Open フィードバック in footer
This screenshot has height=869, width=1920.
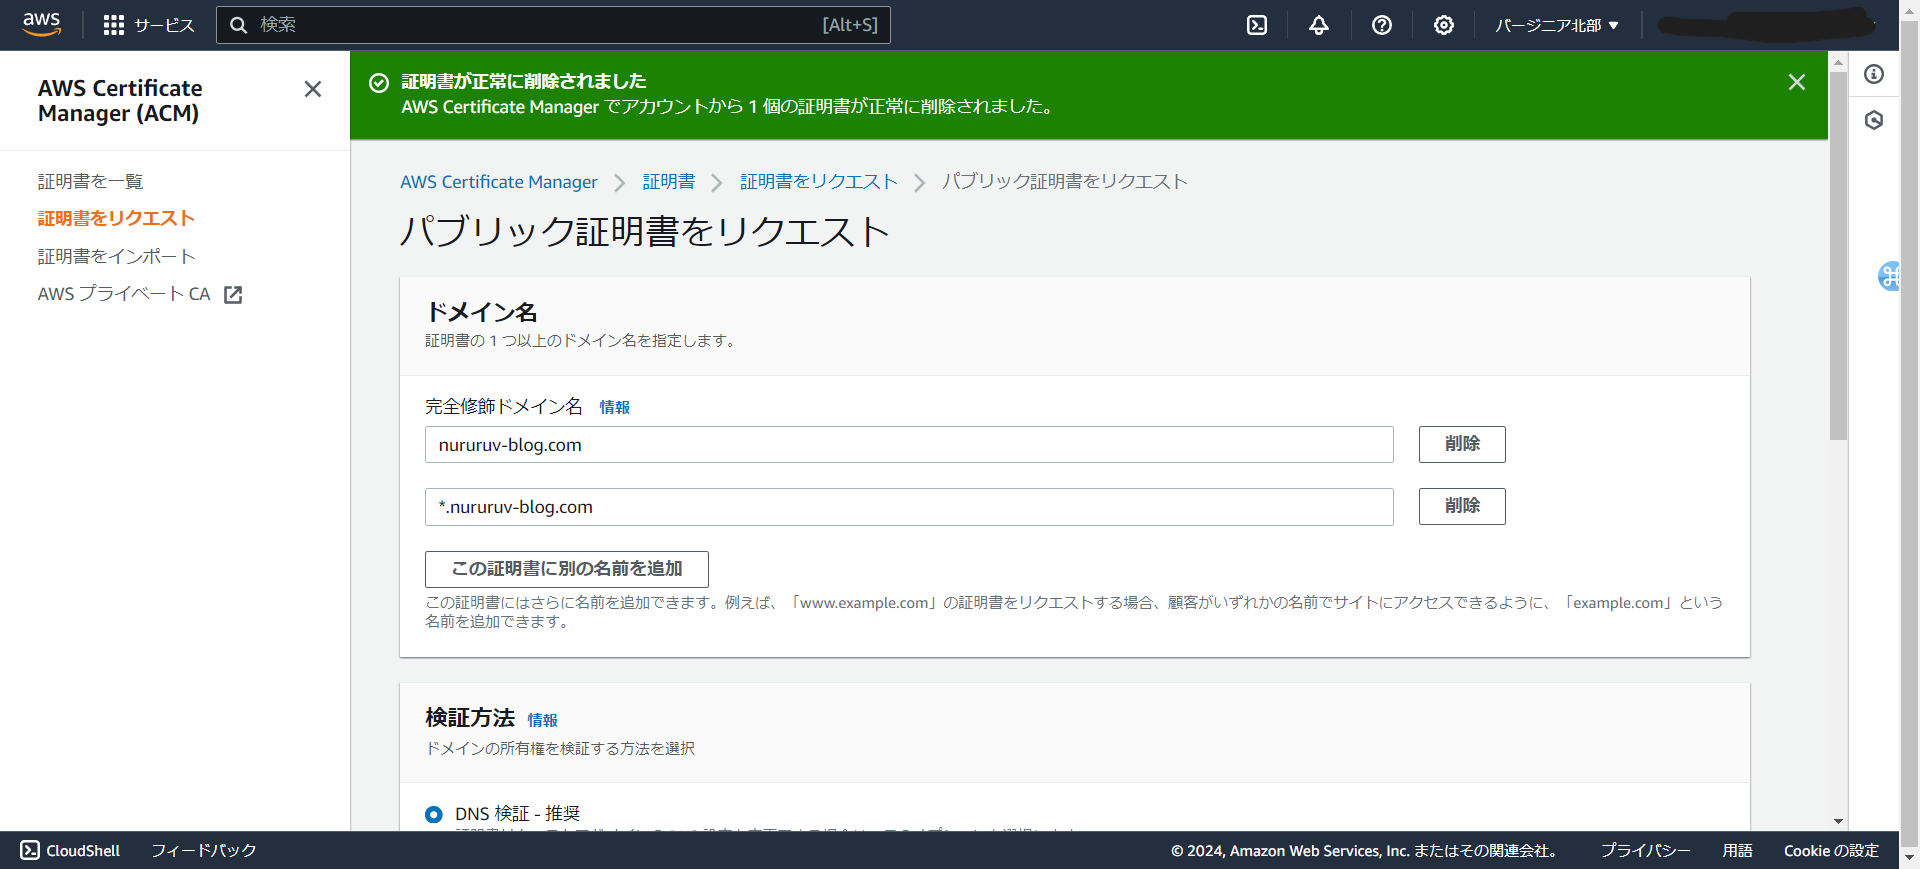coord(204,850)
